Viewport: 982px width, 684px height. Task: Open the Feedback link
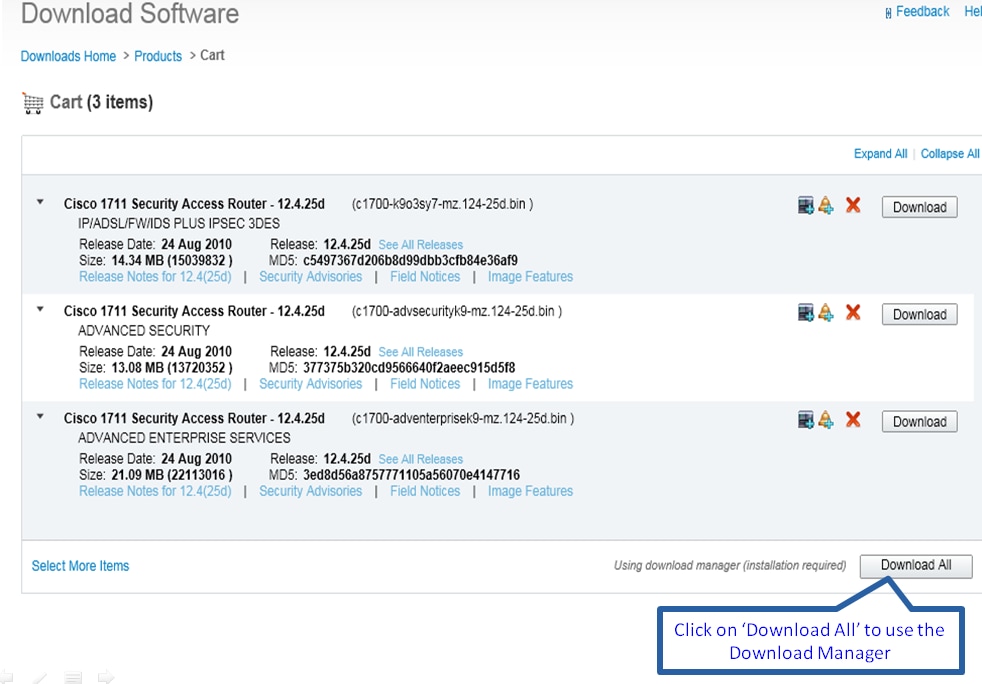(923, 12)
